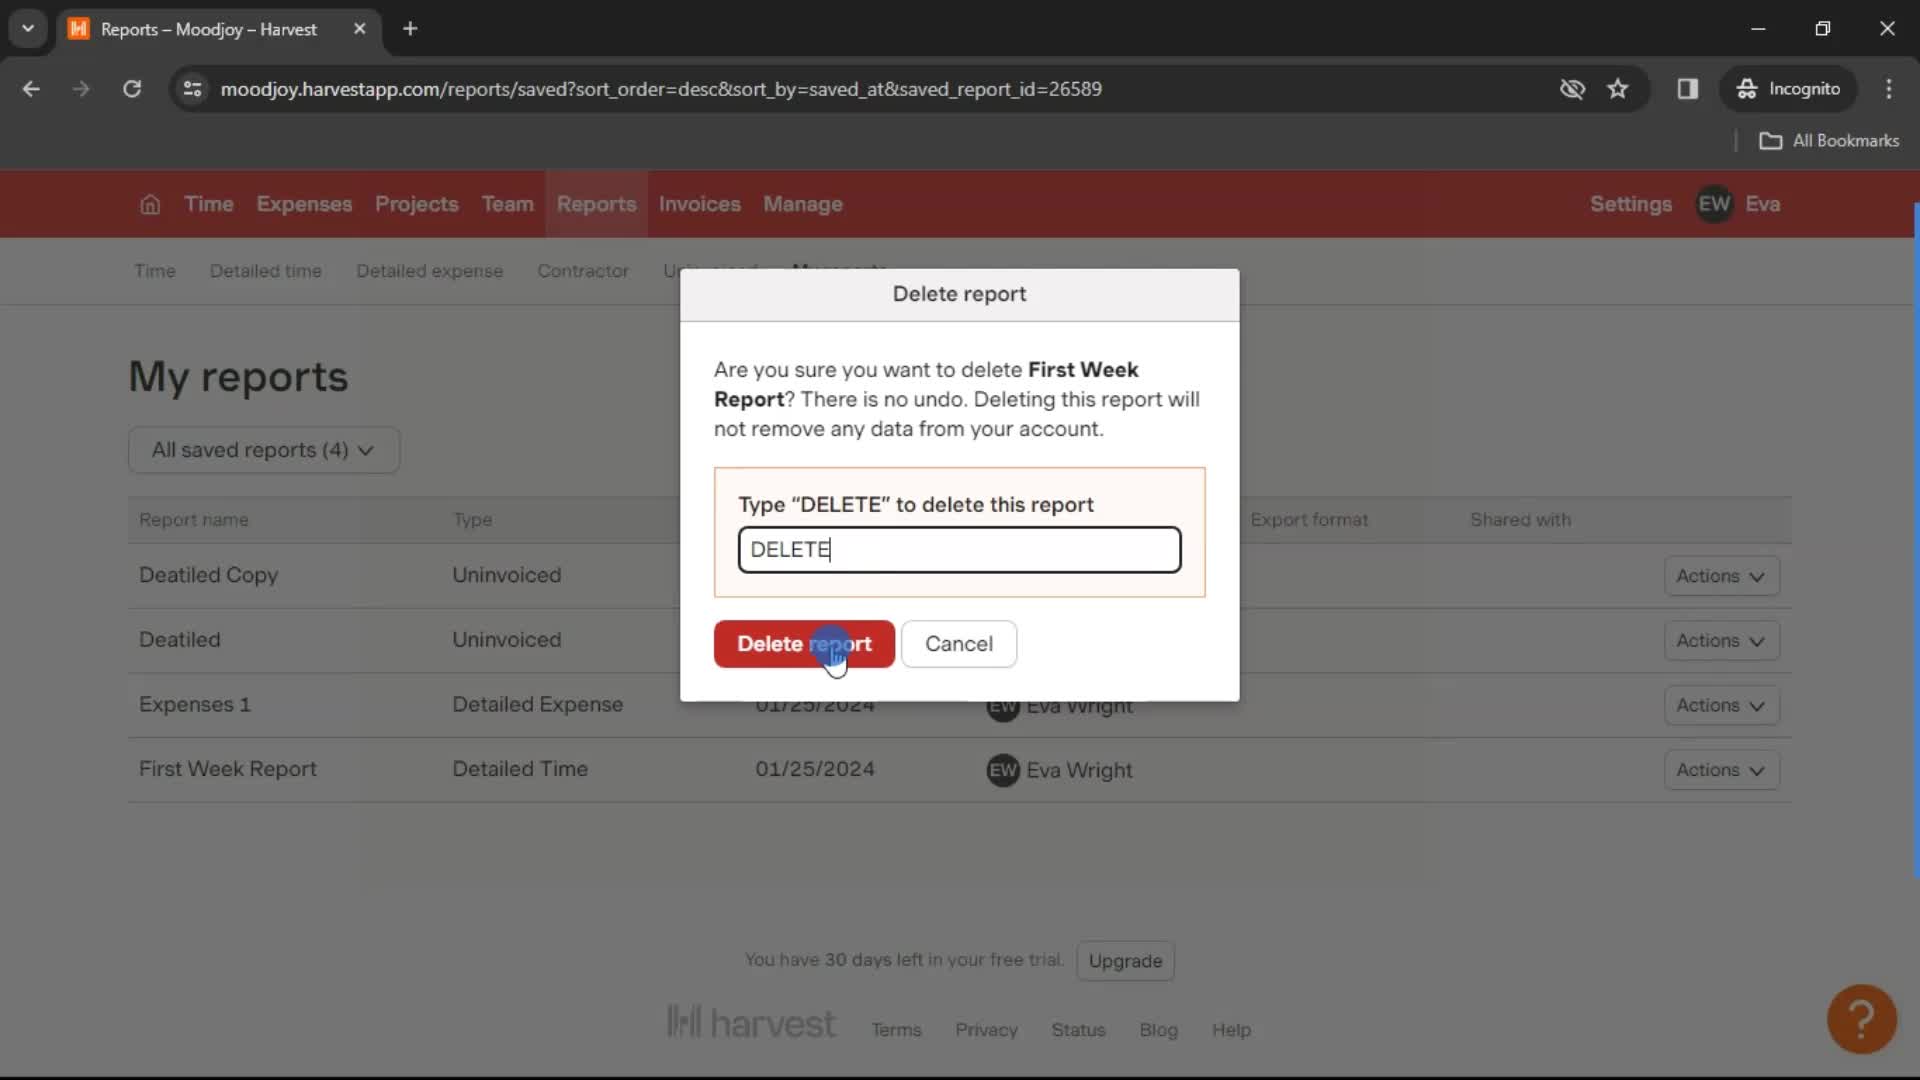Select the Manage menu item

click(x=803, y=203)
